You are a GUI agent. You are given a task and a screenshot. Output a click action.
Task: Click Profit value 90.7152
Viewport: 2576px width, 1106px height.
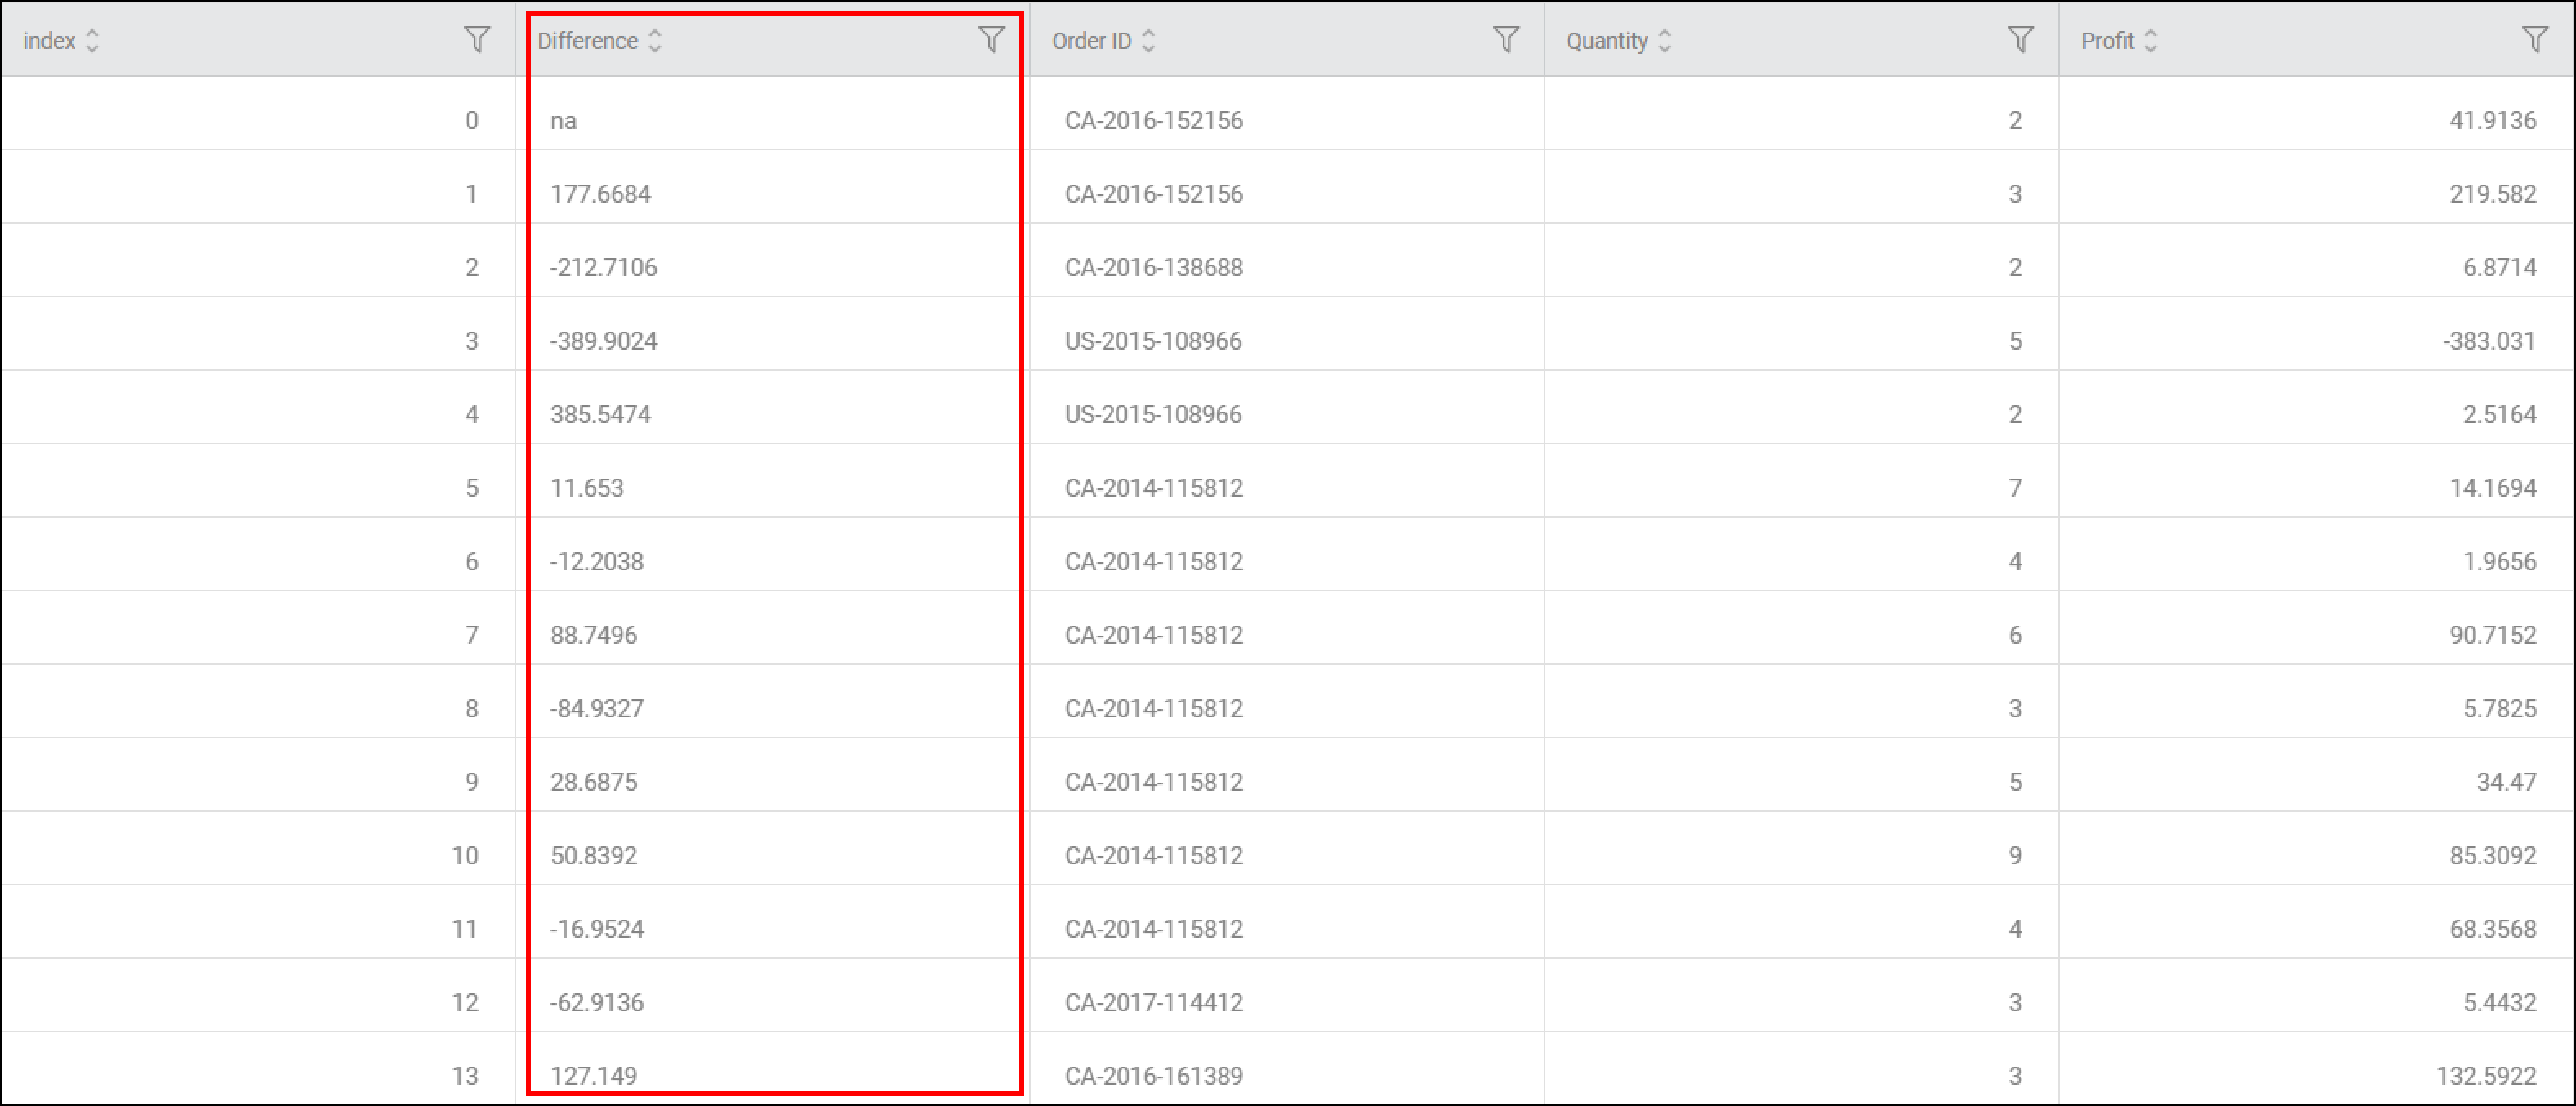click(x=2492, y=635)
